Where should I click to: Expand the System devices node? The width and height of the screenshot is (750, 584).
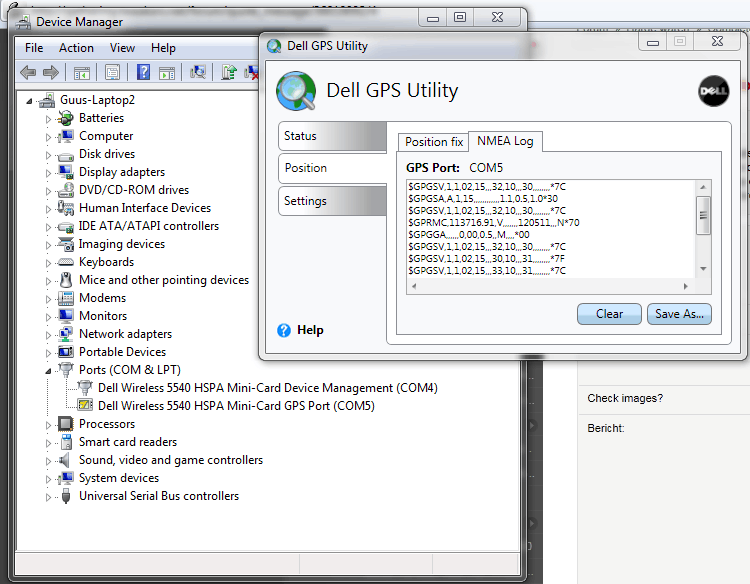coord(48,479)
